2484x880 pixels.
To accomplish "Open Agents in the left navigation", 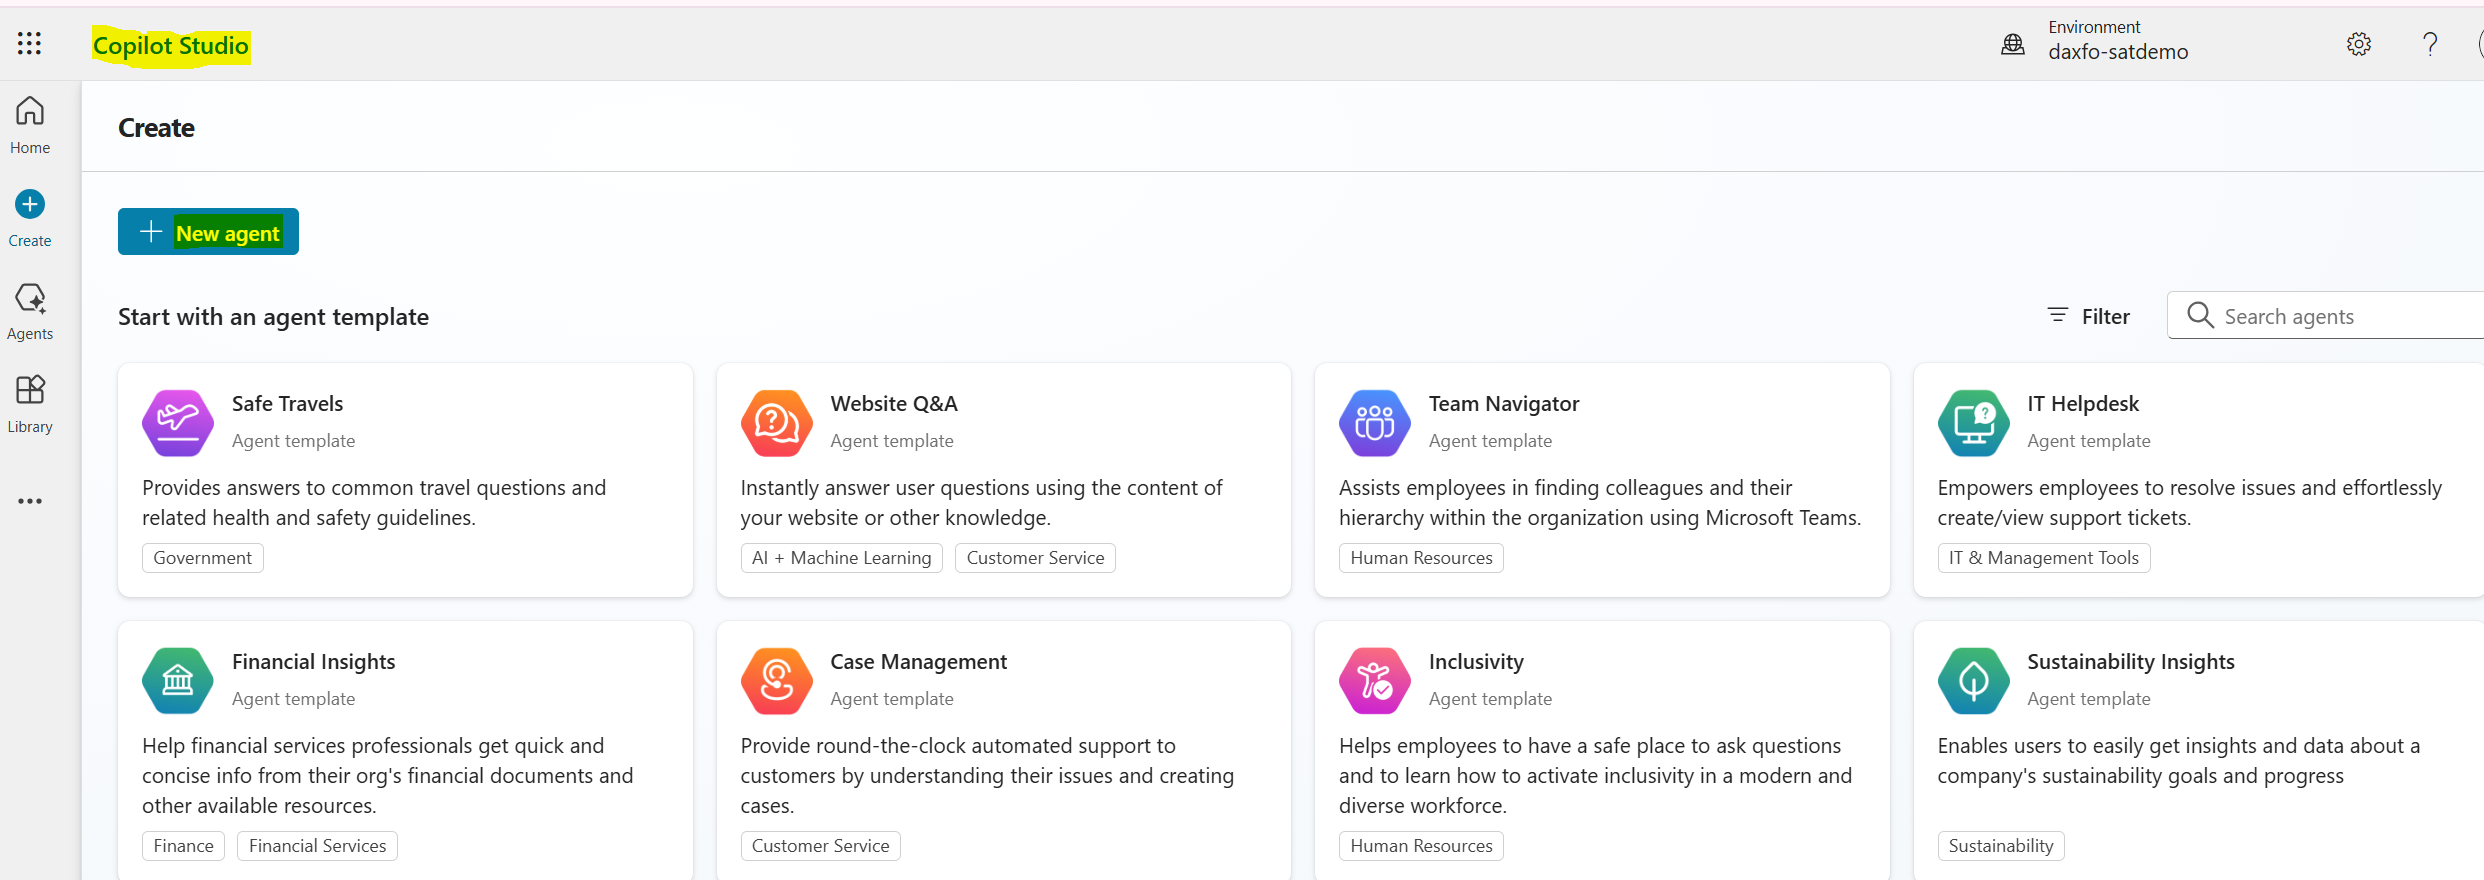I will [30, 311].
